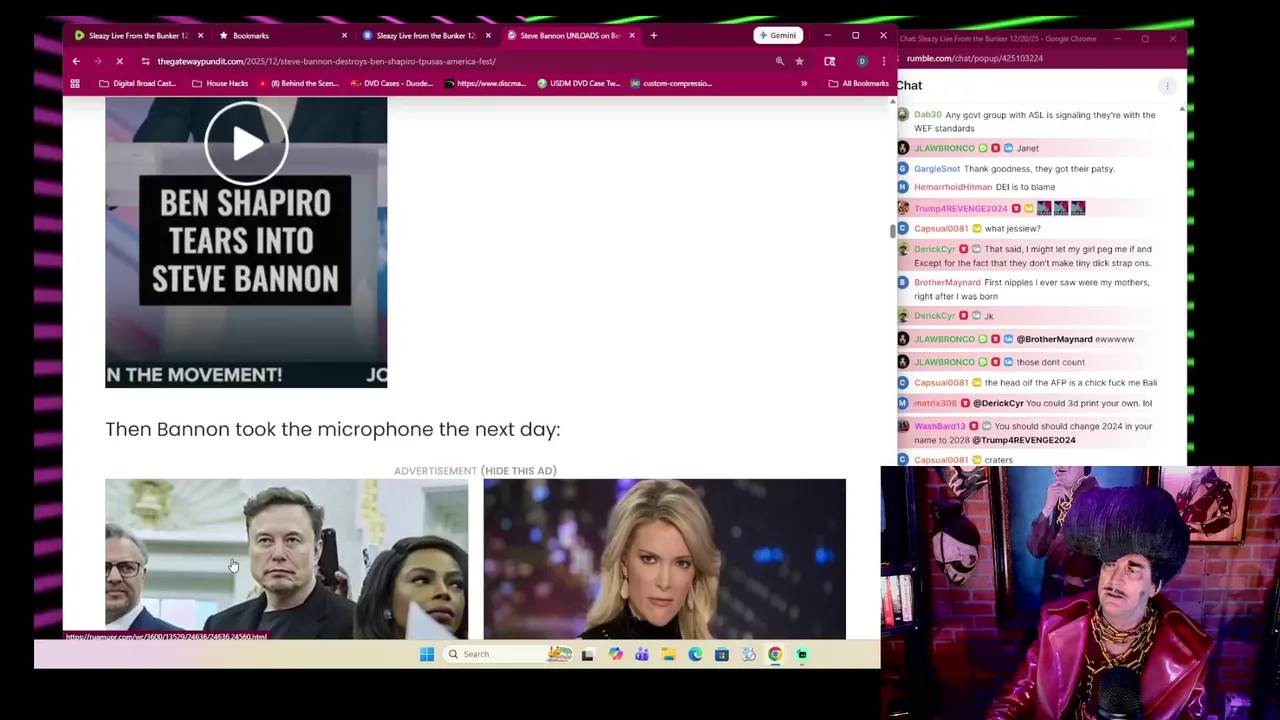
Task: Open Chrome's three-dot menu
Action: 883,61
